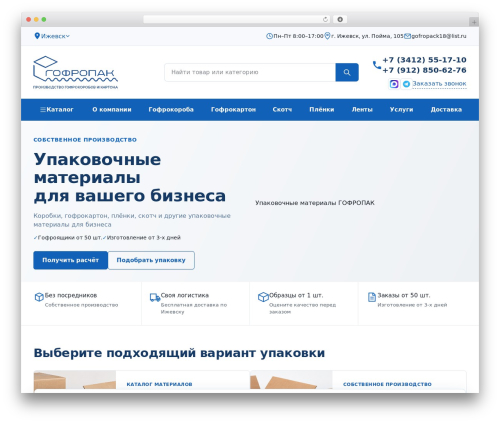This screenshot has height=423, width=500.
Task: Go to О компании menu item
Action: click(112, 110)
